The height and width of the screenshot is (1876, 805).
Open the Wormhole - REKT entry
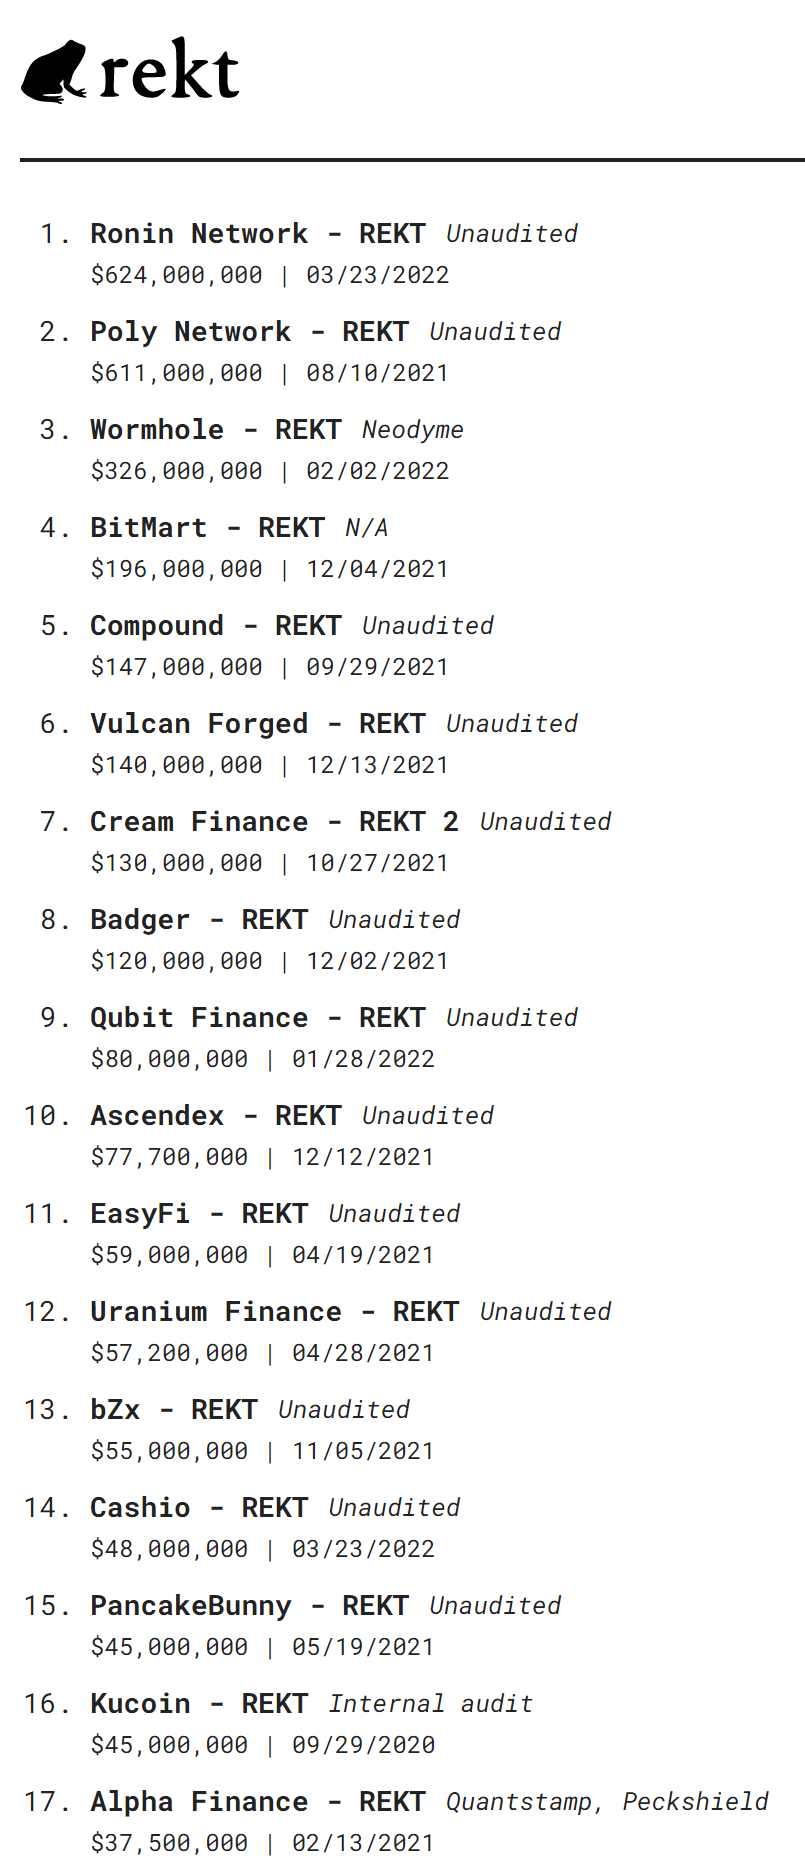[216, 429]
